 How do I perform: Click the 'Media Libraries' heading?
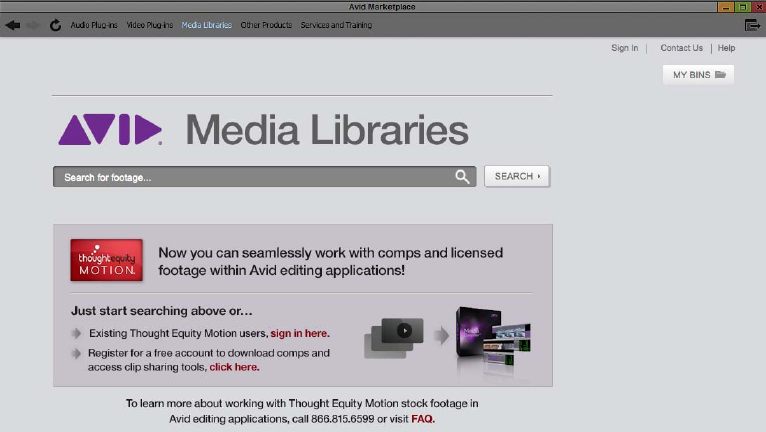[x=327, y=130]
